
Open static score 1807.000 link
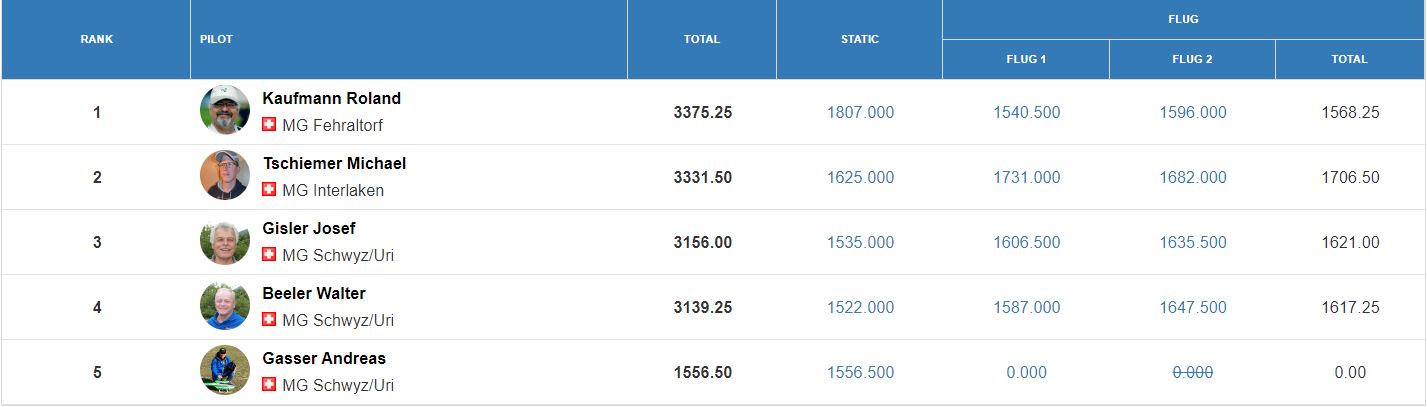coord(860,113)
